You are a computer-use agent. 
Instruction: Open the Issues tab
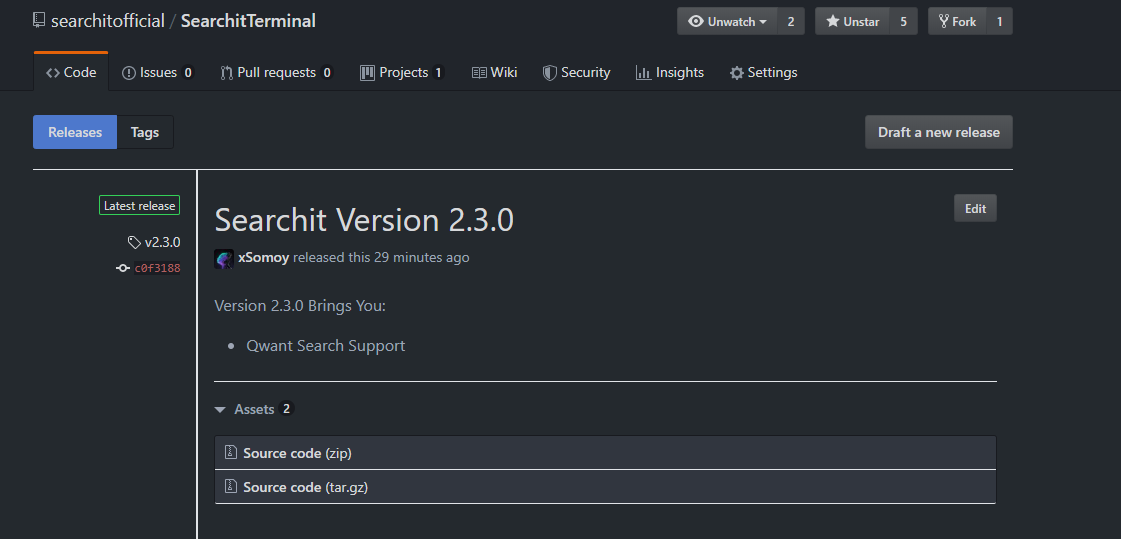[157, 72]
